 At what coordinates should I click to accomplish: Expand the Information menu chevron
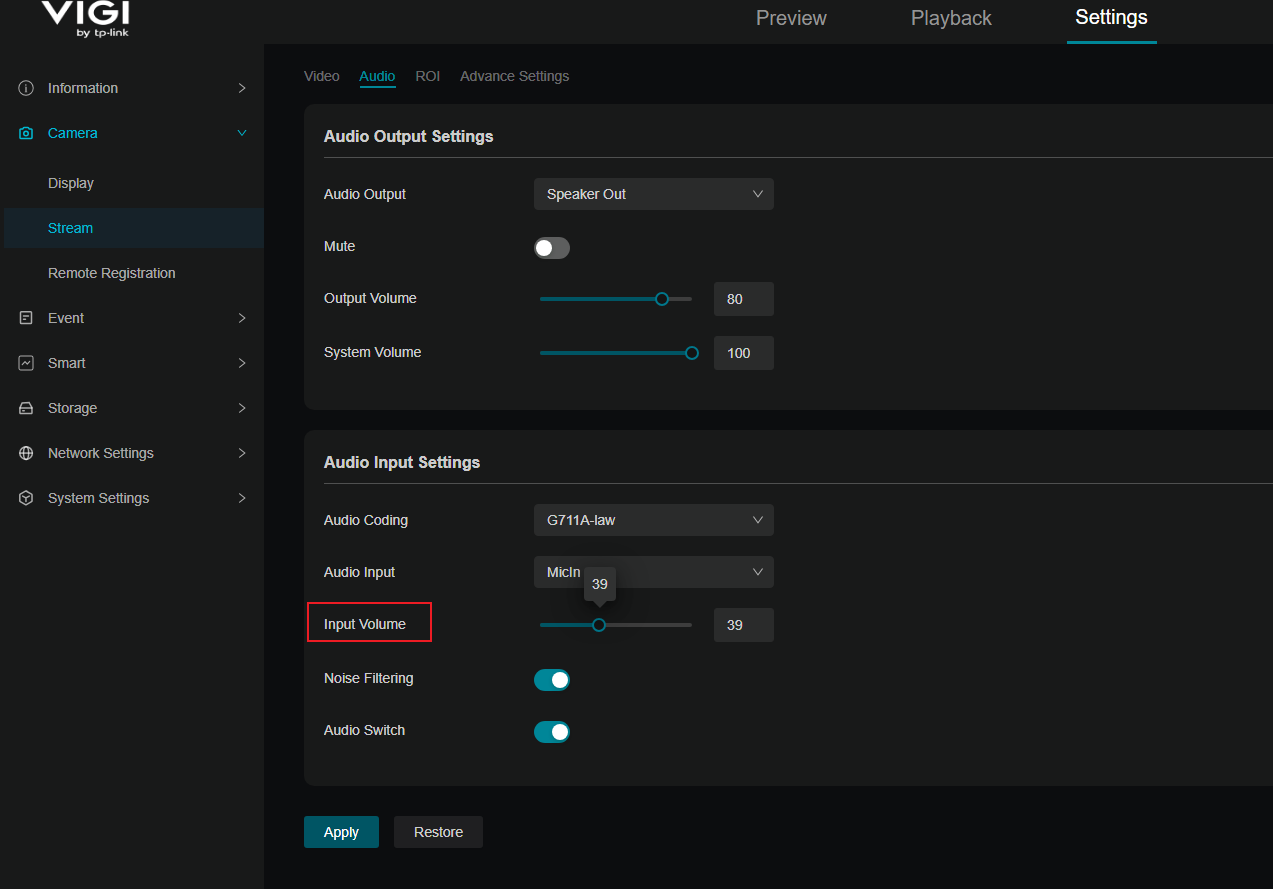(242, 88)
